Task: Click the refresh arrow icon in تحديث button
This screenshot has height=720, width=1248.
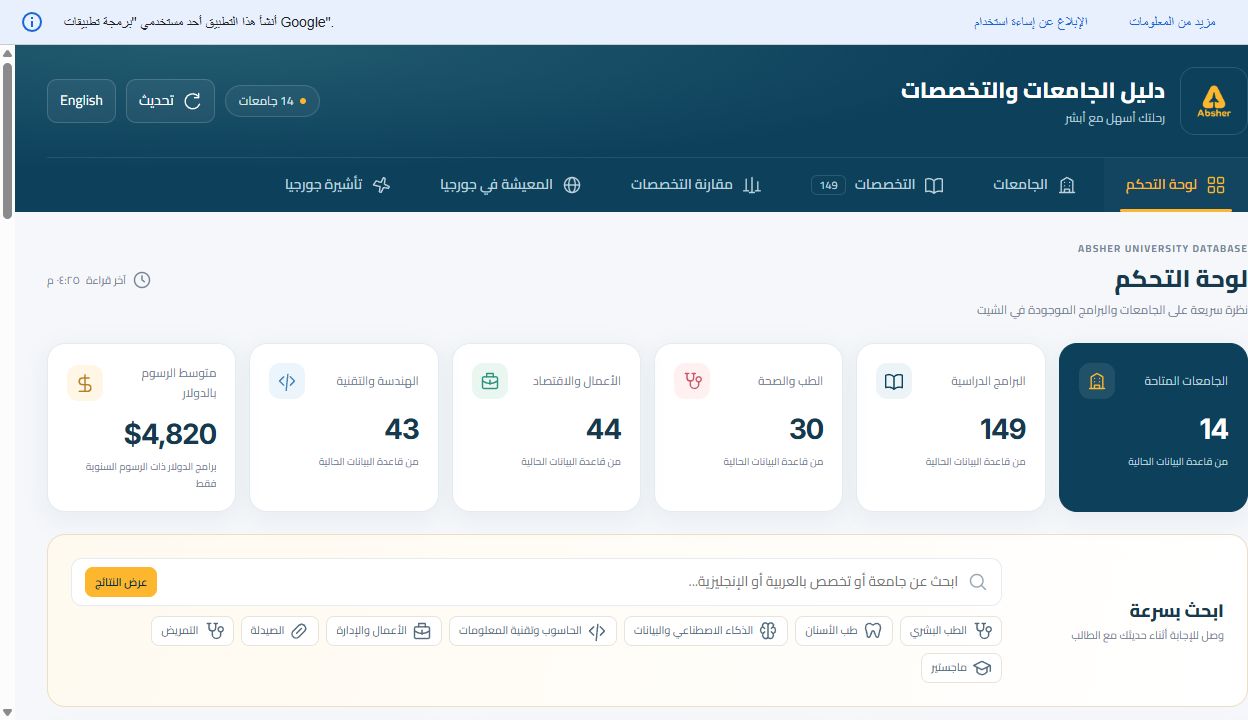Action: [x=193, y=101]
